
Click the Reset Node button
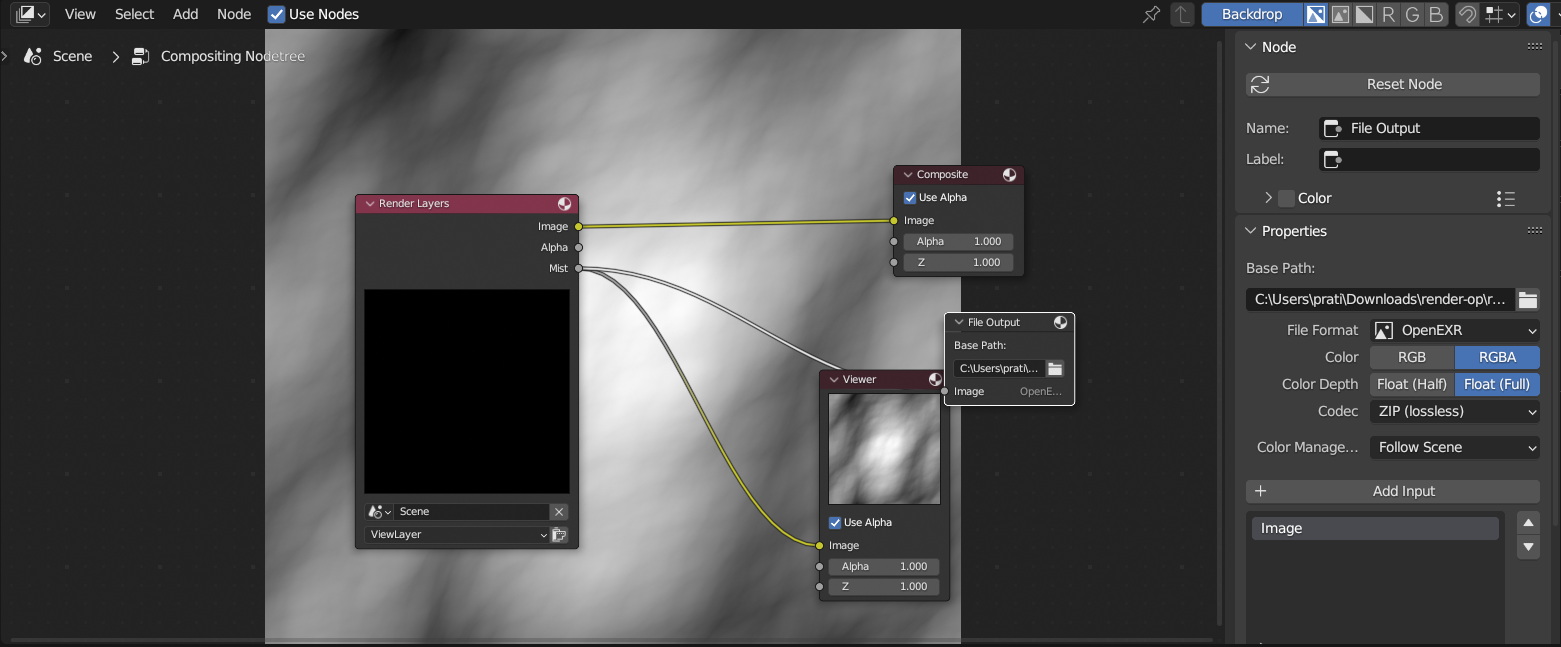(1393, 84)
